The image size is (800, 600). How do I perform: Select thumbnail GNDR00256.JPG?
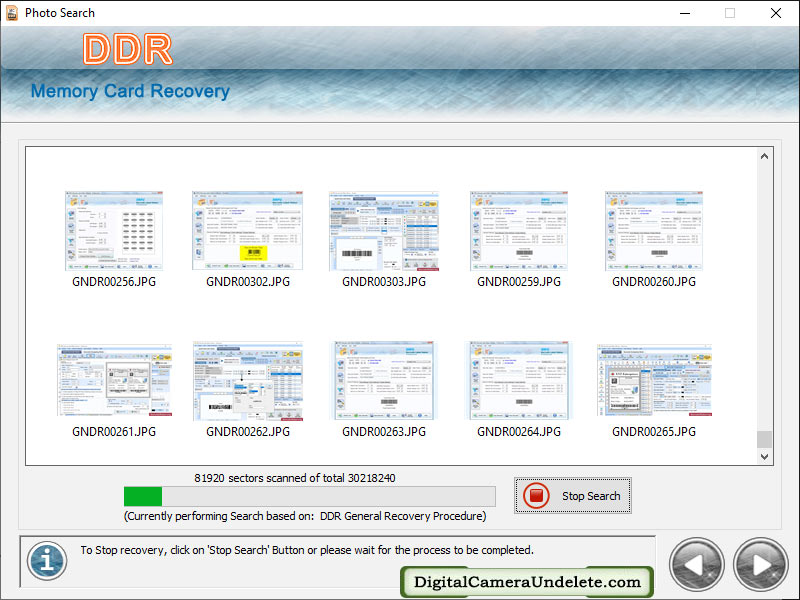coord(114,231)
